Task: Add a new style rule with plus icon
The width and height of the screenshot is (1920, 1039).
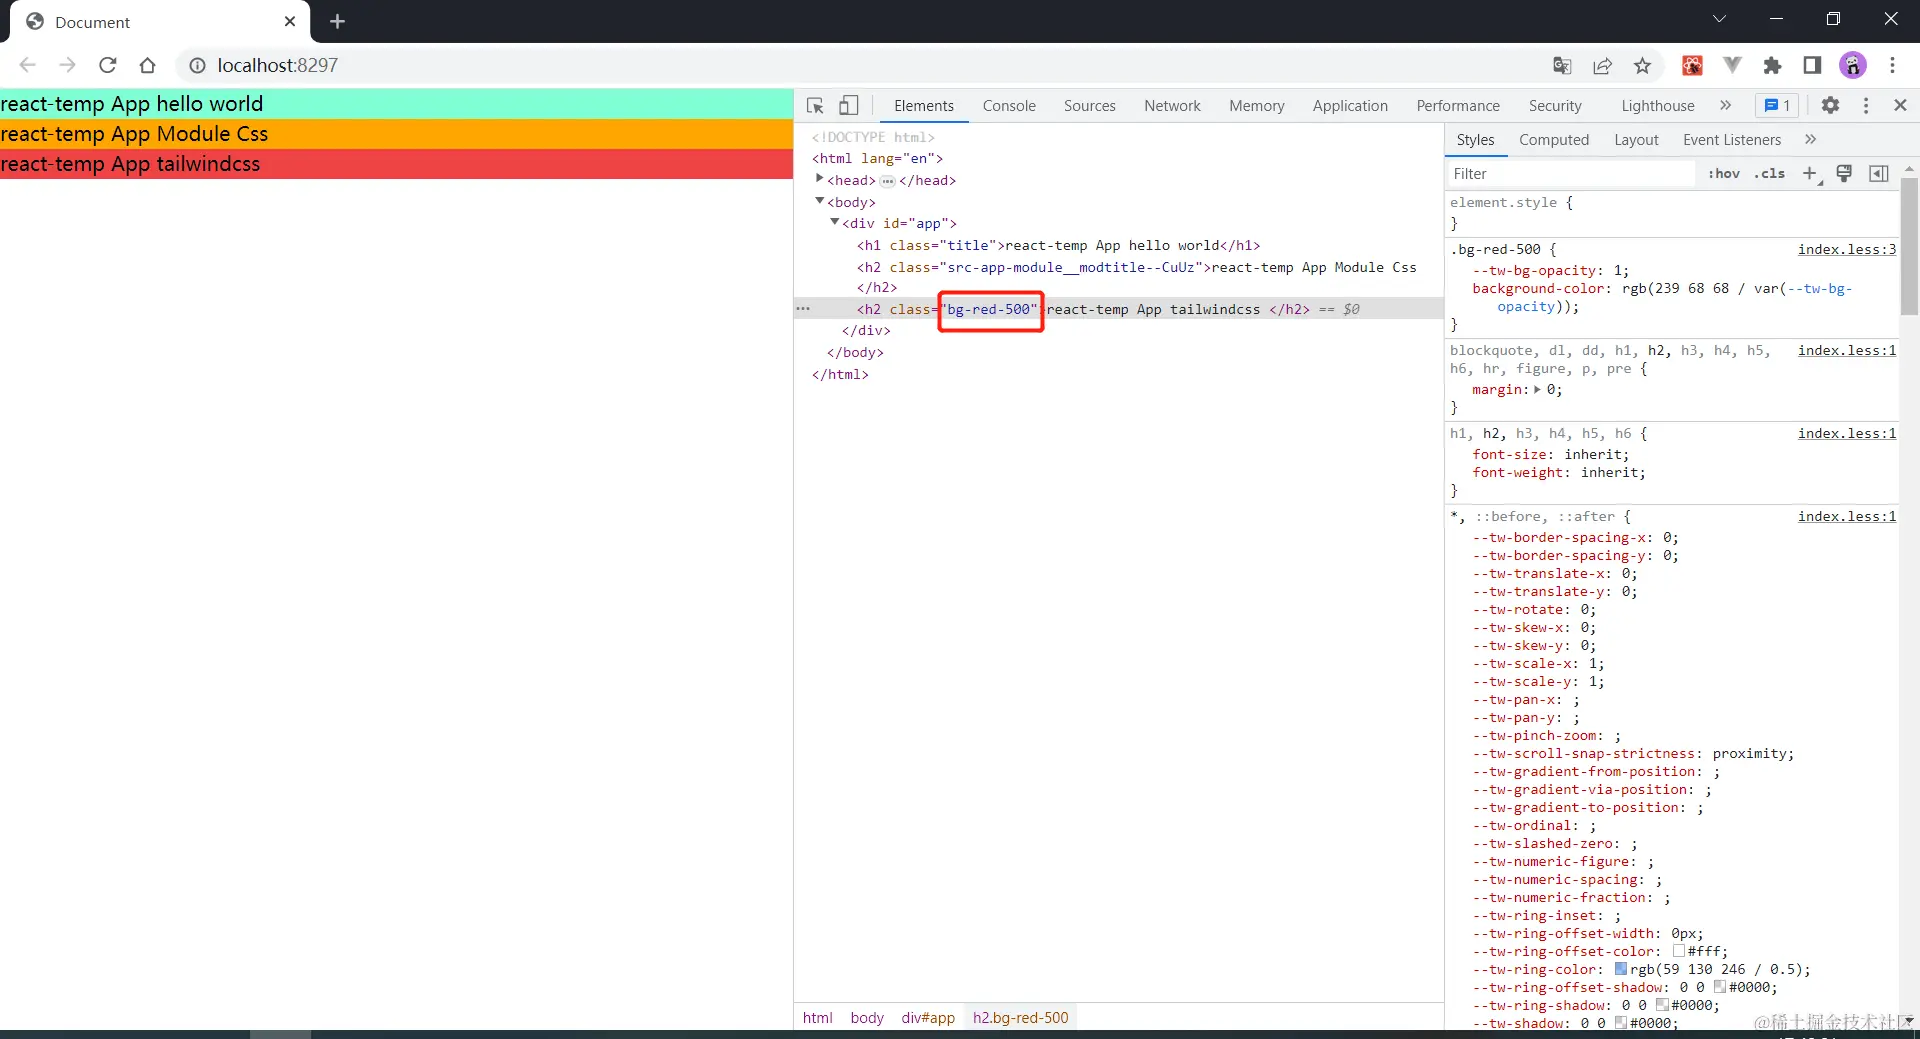Action: (1810, 173)
